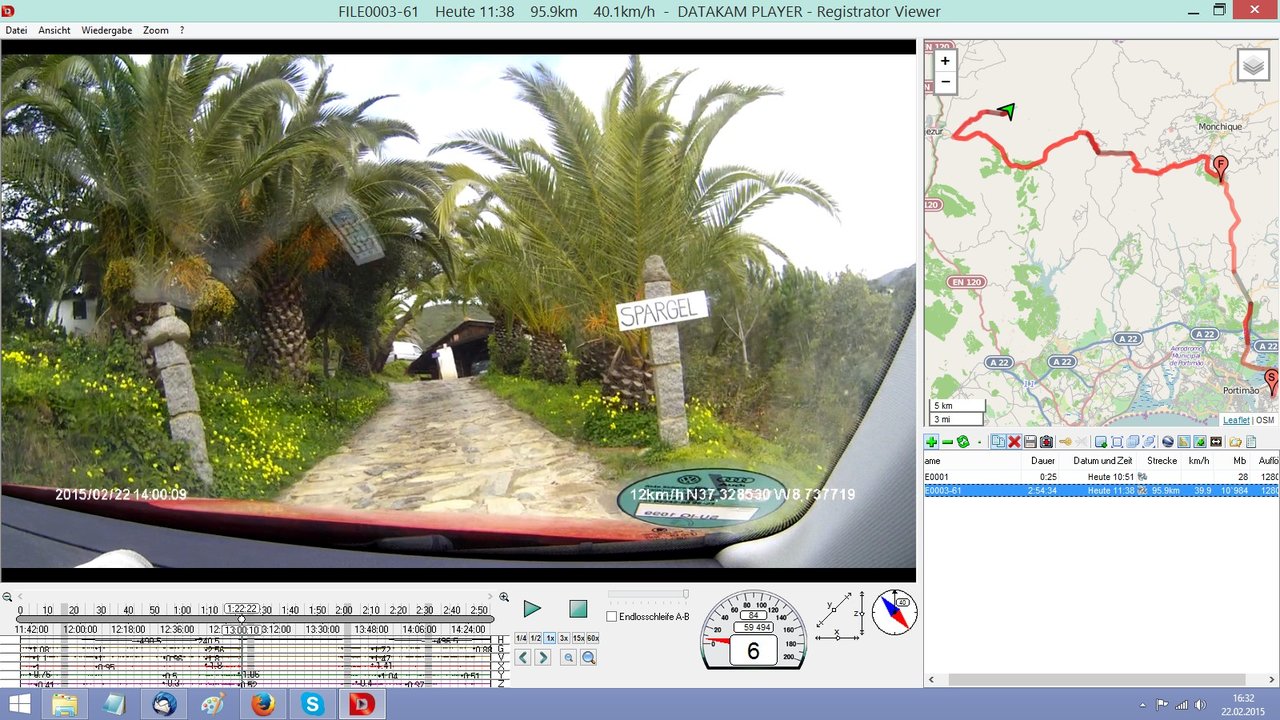Zoom in on the map
This screenshot has width=1280, height=720.
[945, 61]
